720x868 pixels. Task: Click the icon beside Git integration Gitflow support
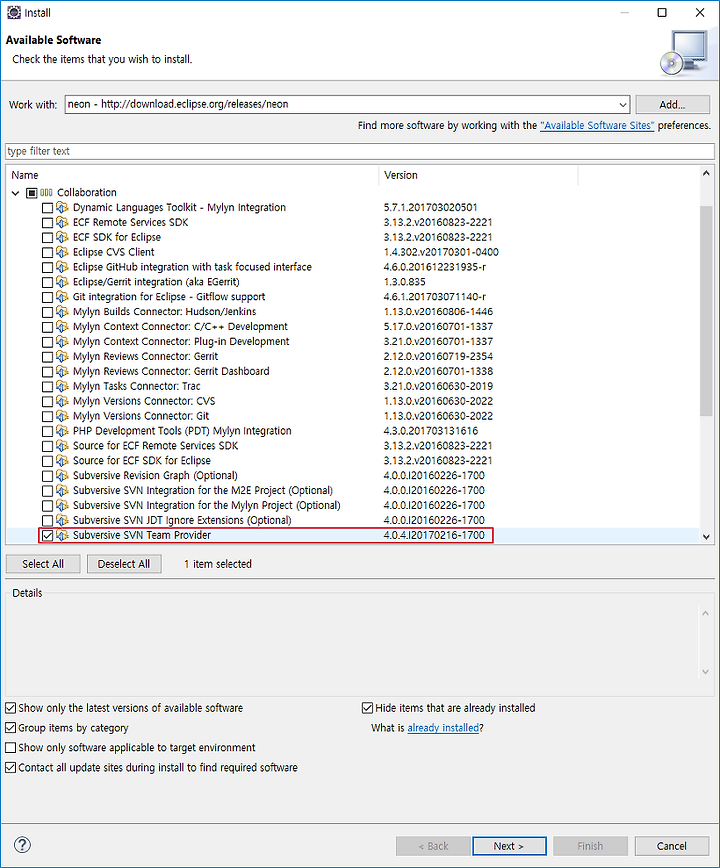(63, 297)
